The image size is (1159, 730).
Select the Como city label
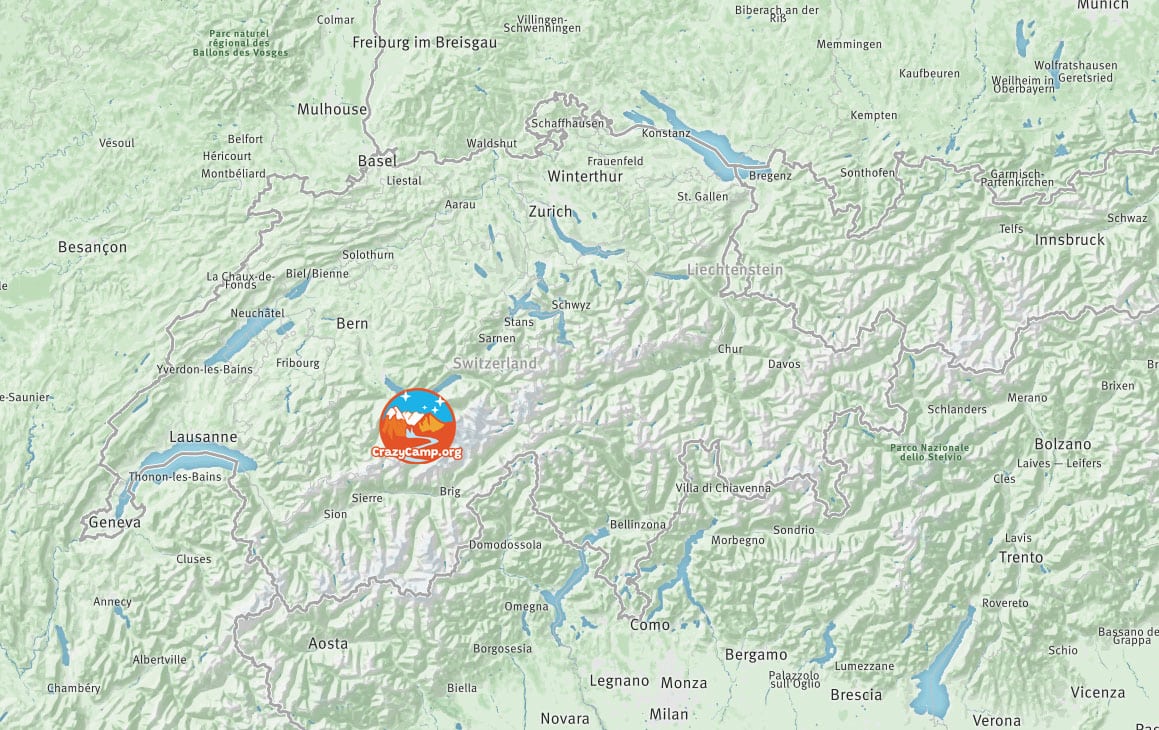click(650, 625)
